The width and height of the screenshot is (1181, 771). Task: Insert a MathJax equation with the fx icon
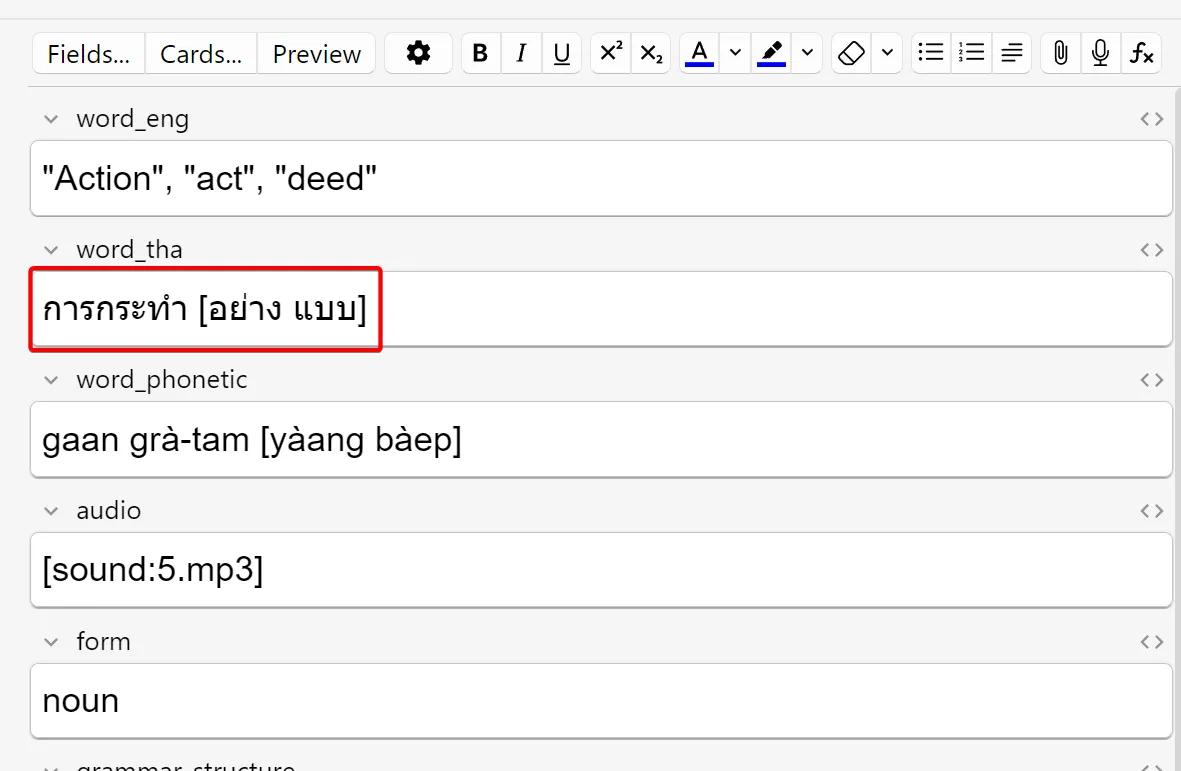[1141, 53]
